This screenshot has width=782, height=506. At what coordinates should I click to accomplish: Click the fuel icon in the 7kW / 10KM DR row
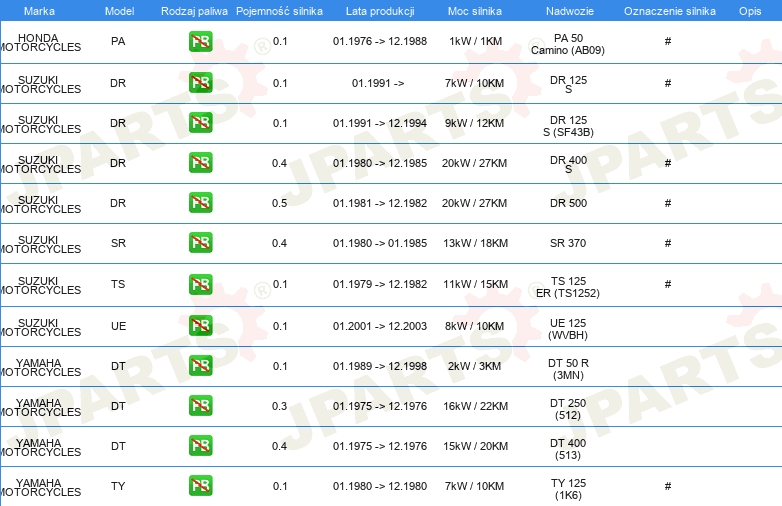[200, 83]
